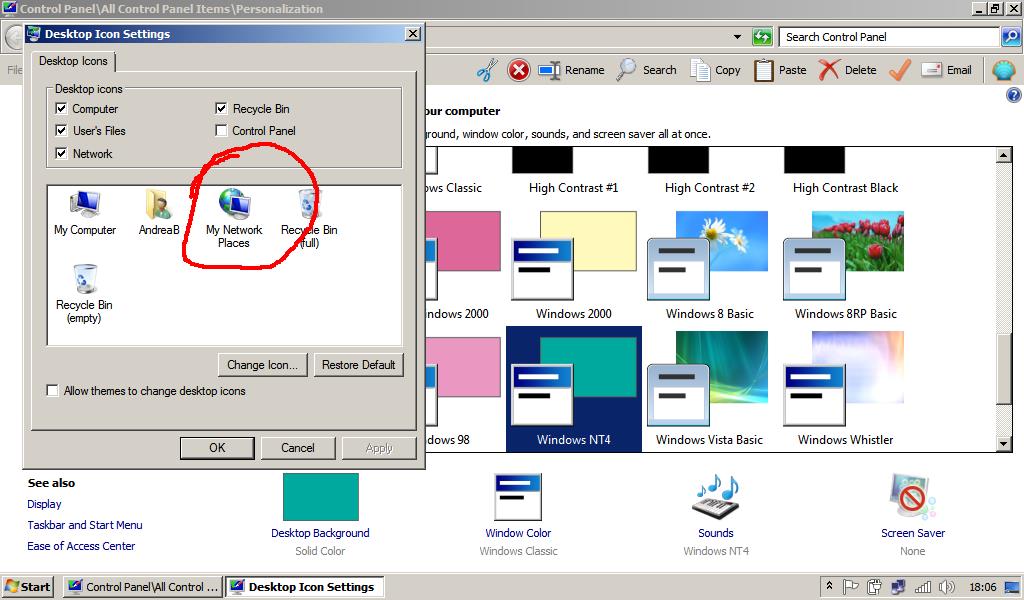Open the Display link under See also
Screen dimensions: 1024x600
tap(44, 504)
